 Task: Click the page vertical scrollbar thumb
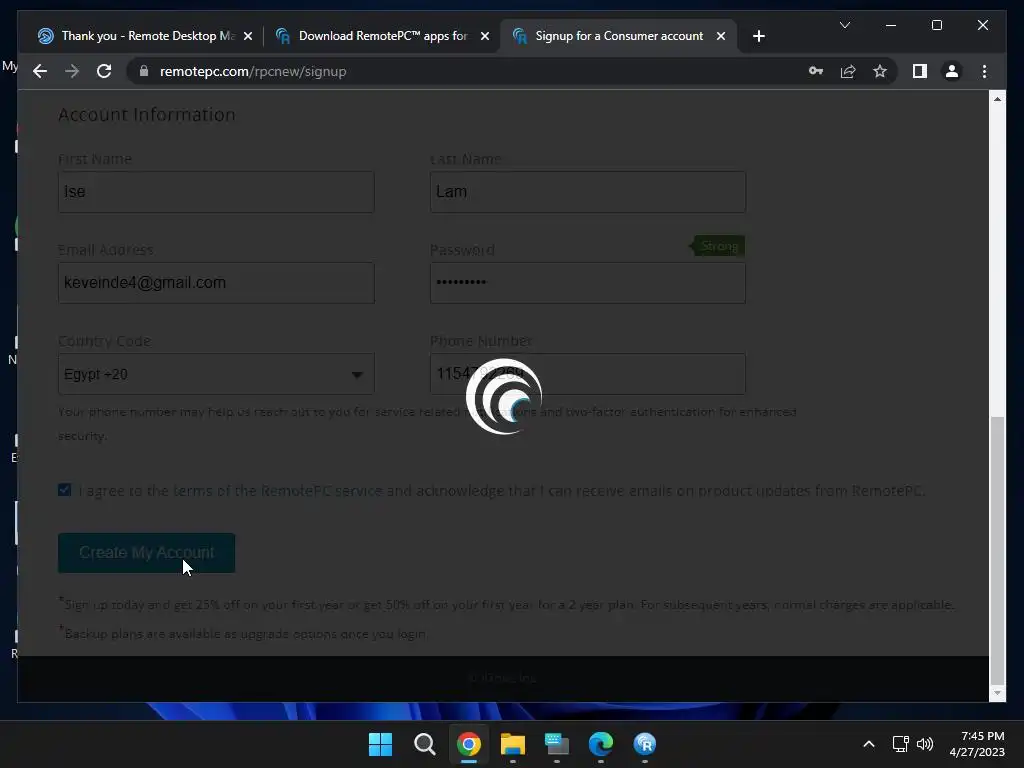pyautogui.click(x=997, y=550)
